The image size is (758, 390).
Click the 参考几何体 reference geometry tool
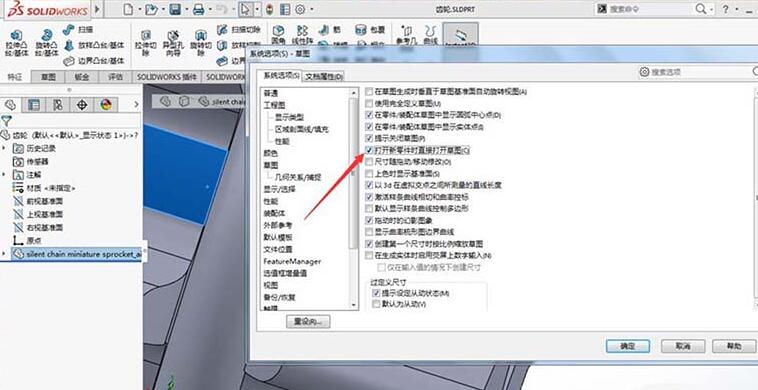click(406, 35)
